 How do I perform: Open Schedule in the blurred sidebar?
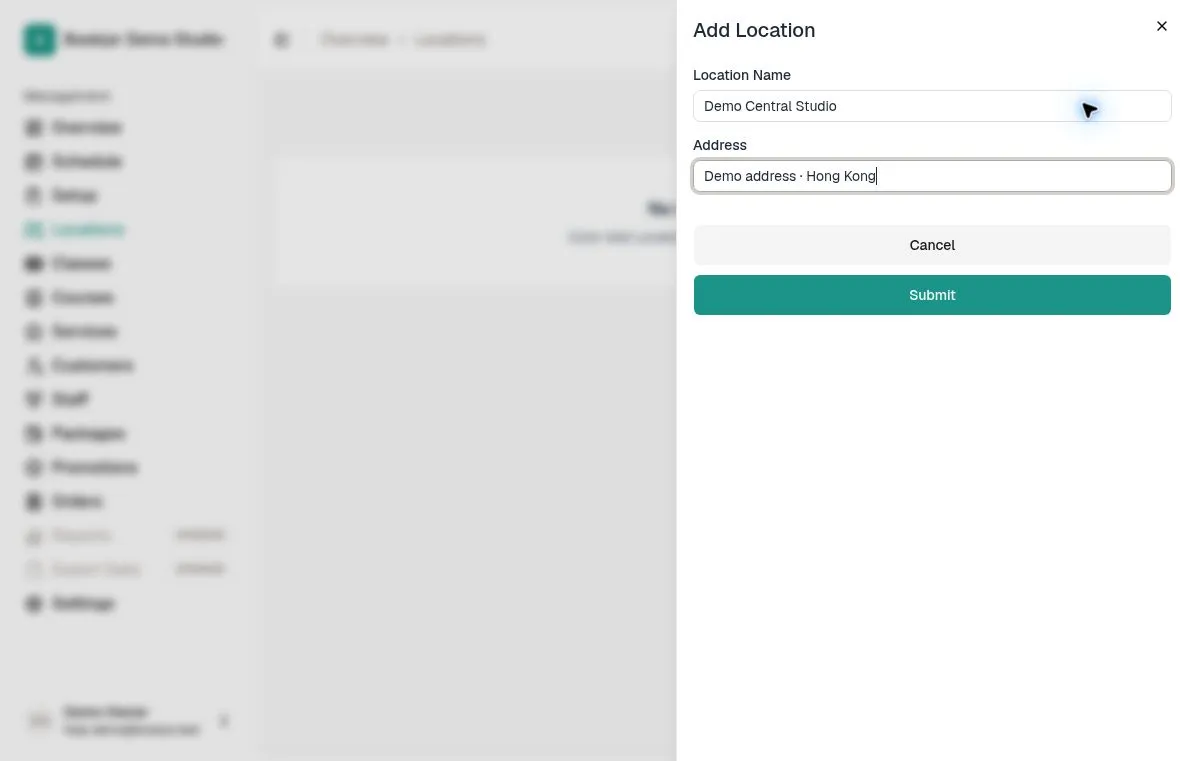(73, 161)
